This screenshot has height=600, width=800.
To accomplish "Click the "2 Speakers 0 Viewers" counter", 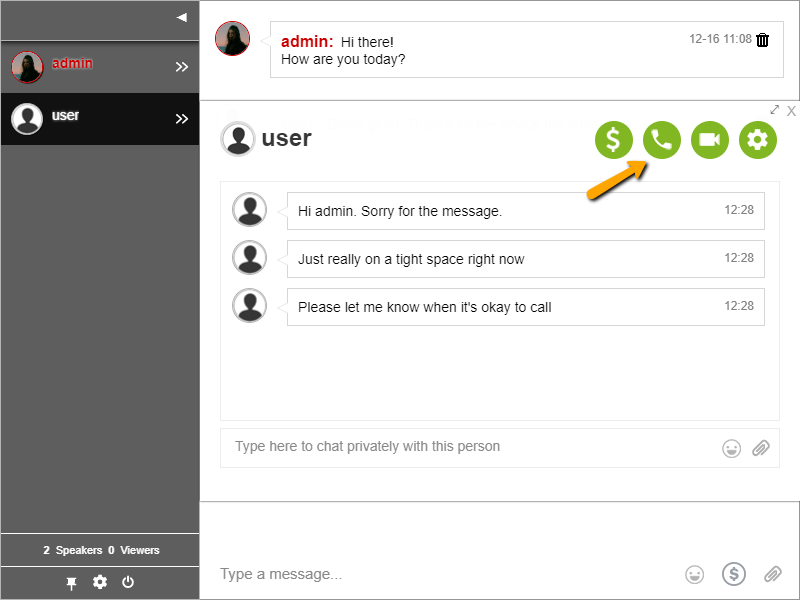I will (99, 550).
